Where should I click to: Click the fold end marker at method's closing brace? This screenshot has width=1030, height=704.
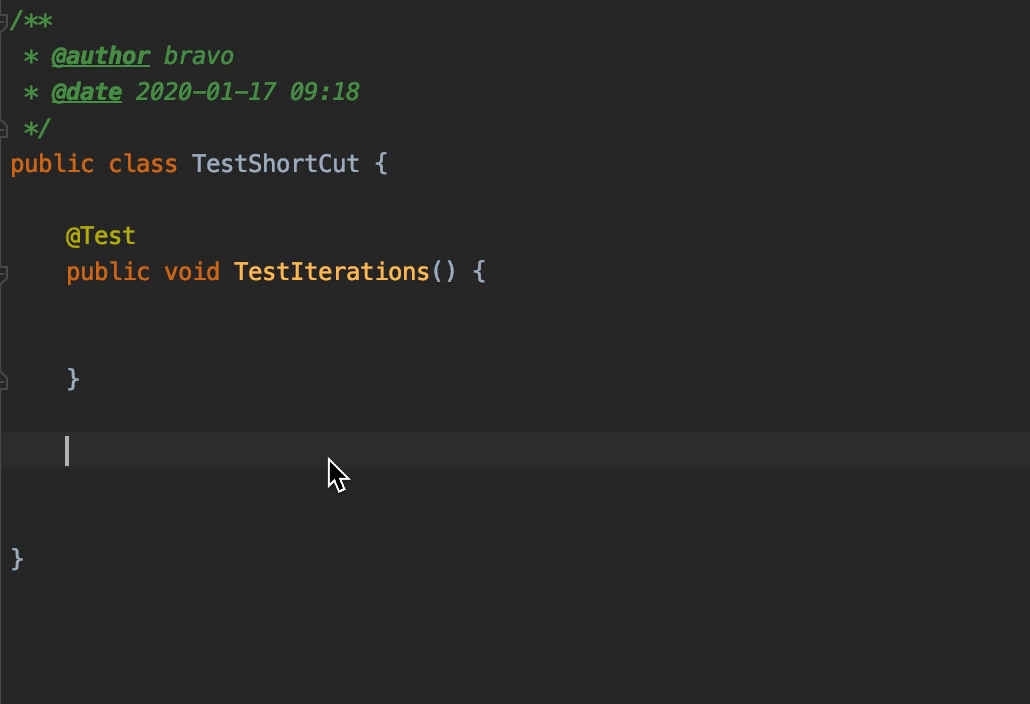click(x=4, y=380)
